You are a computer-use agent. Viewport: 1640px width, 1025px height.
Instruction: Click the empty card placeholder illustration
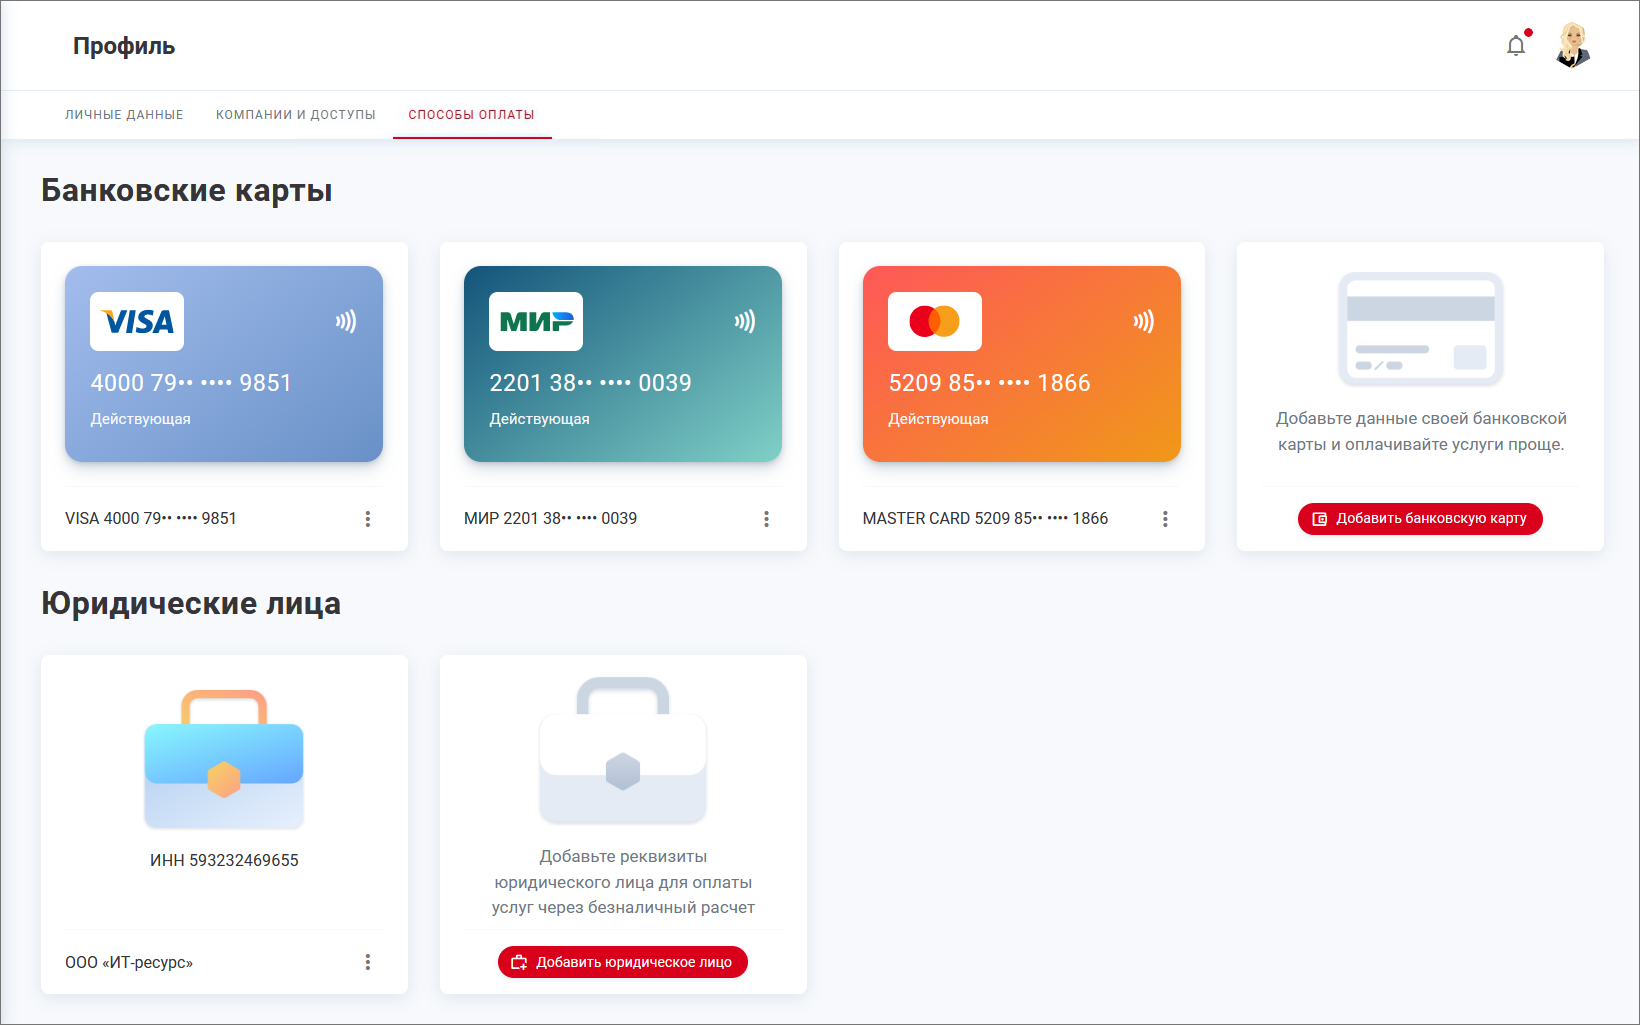tap(1420, 329)
